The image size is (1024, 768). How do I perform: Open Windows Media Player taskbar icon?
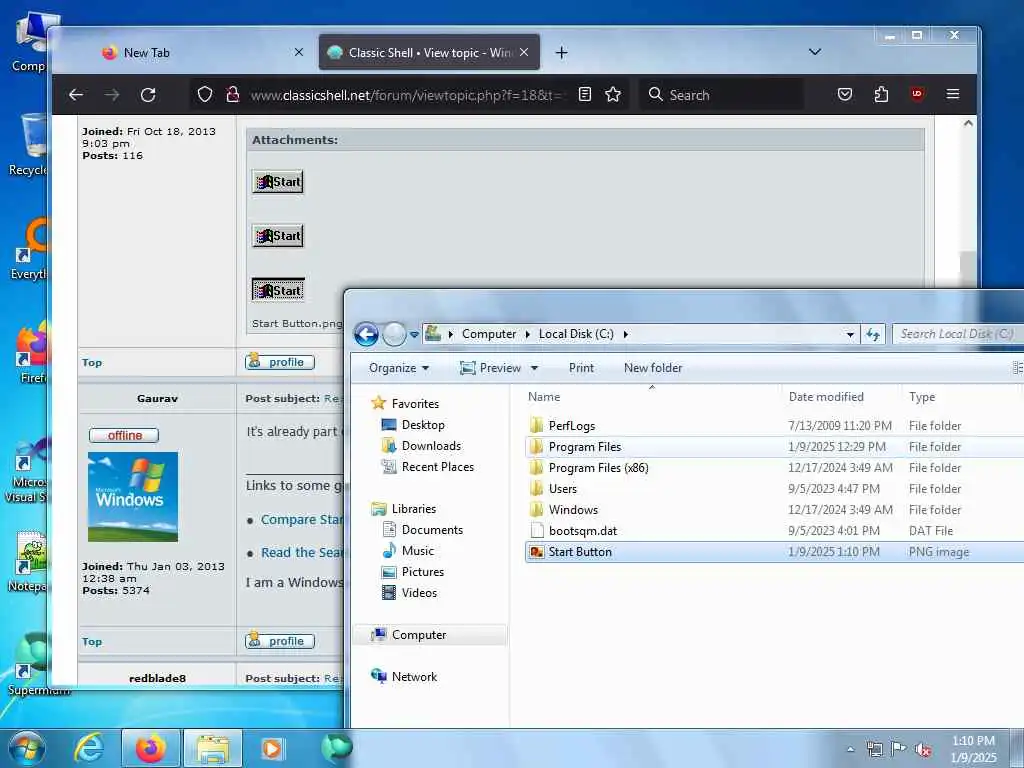tap(272, 748)
